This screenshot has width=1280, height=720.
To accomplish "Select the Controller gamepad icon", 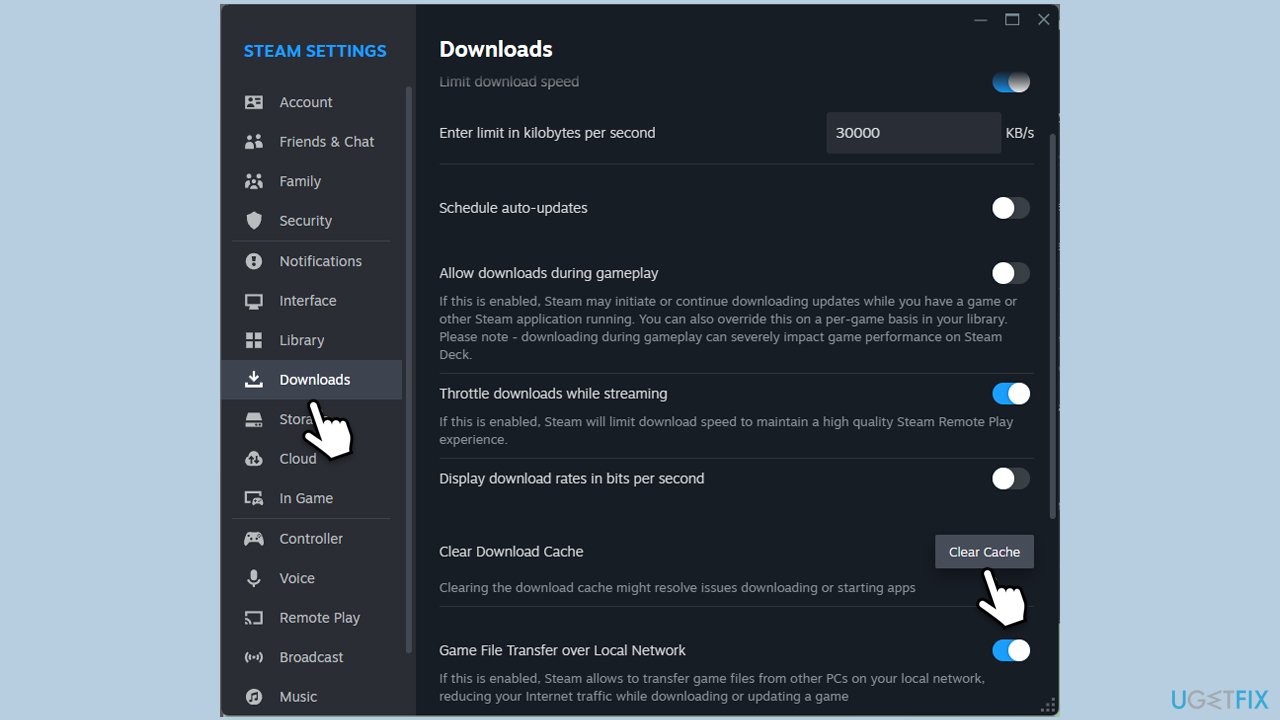I will click(254, 539).
